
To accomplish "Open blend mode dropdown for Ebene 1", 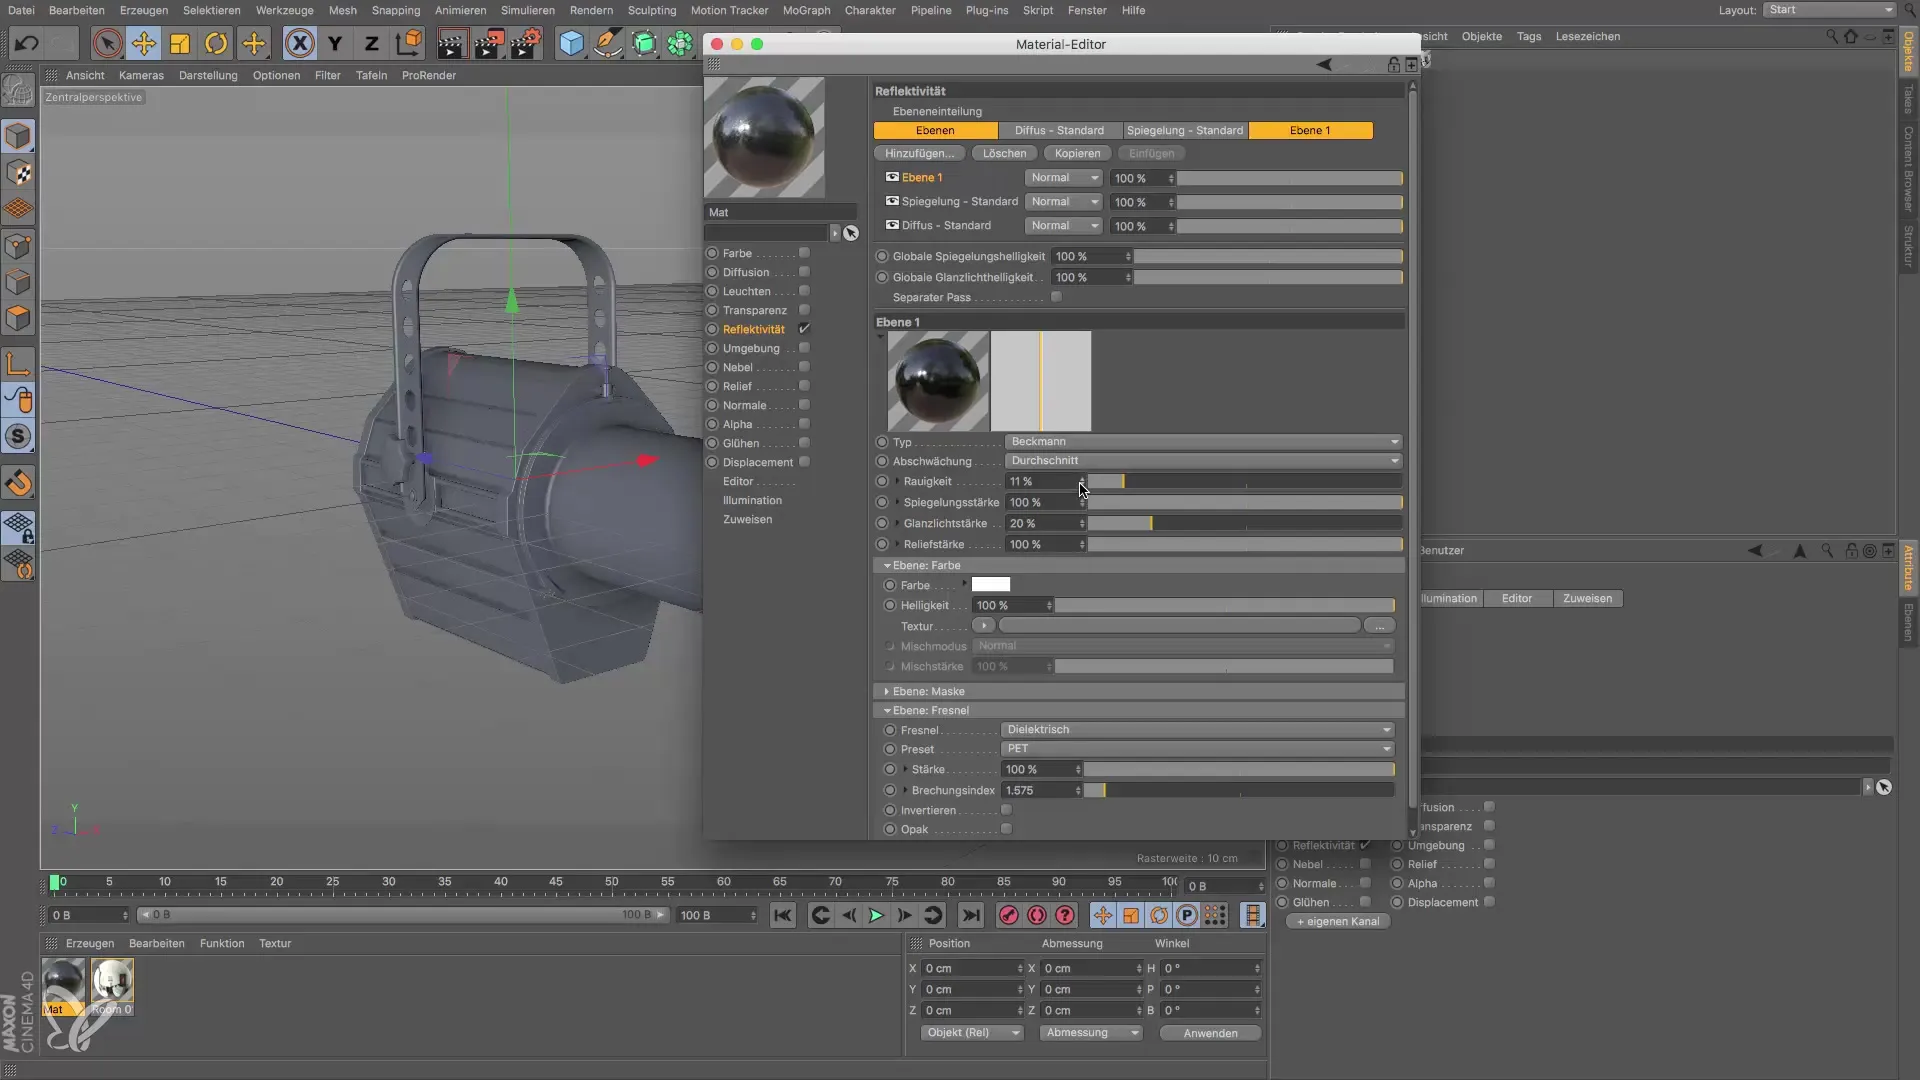I will pyautogui.click(x=1063, y=177).
